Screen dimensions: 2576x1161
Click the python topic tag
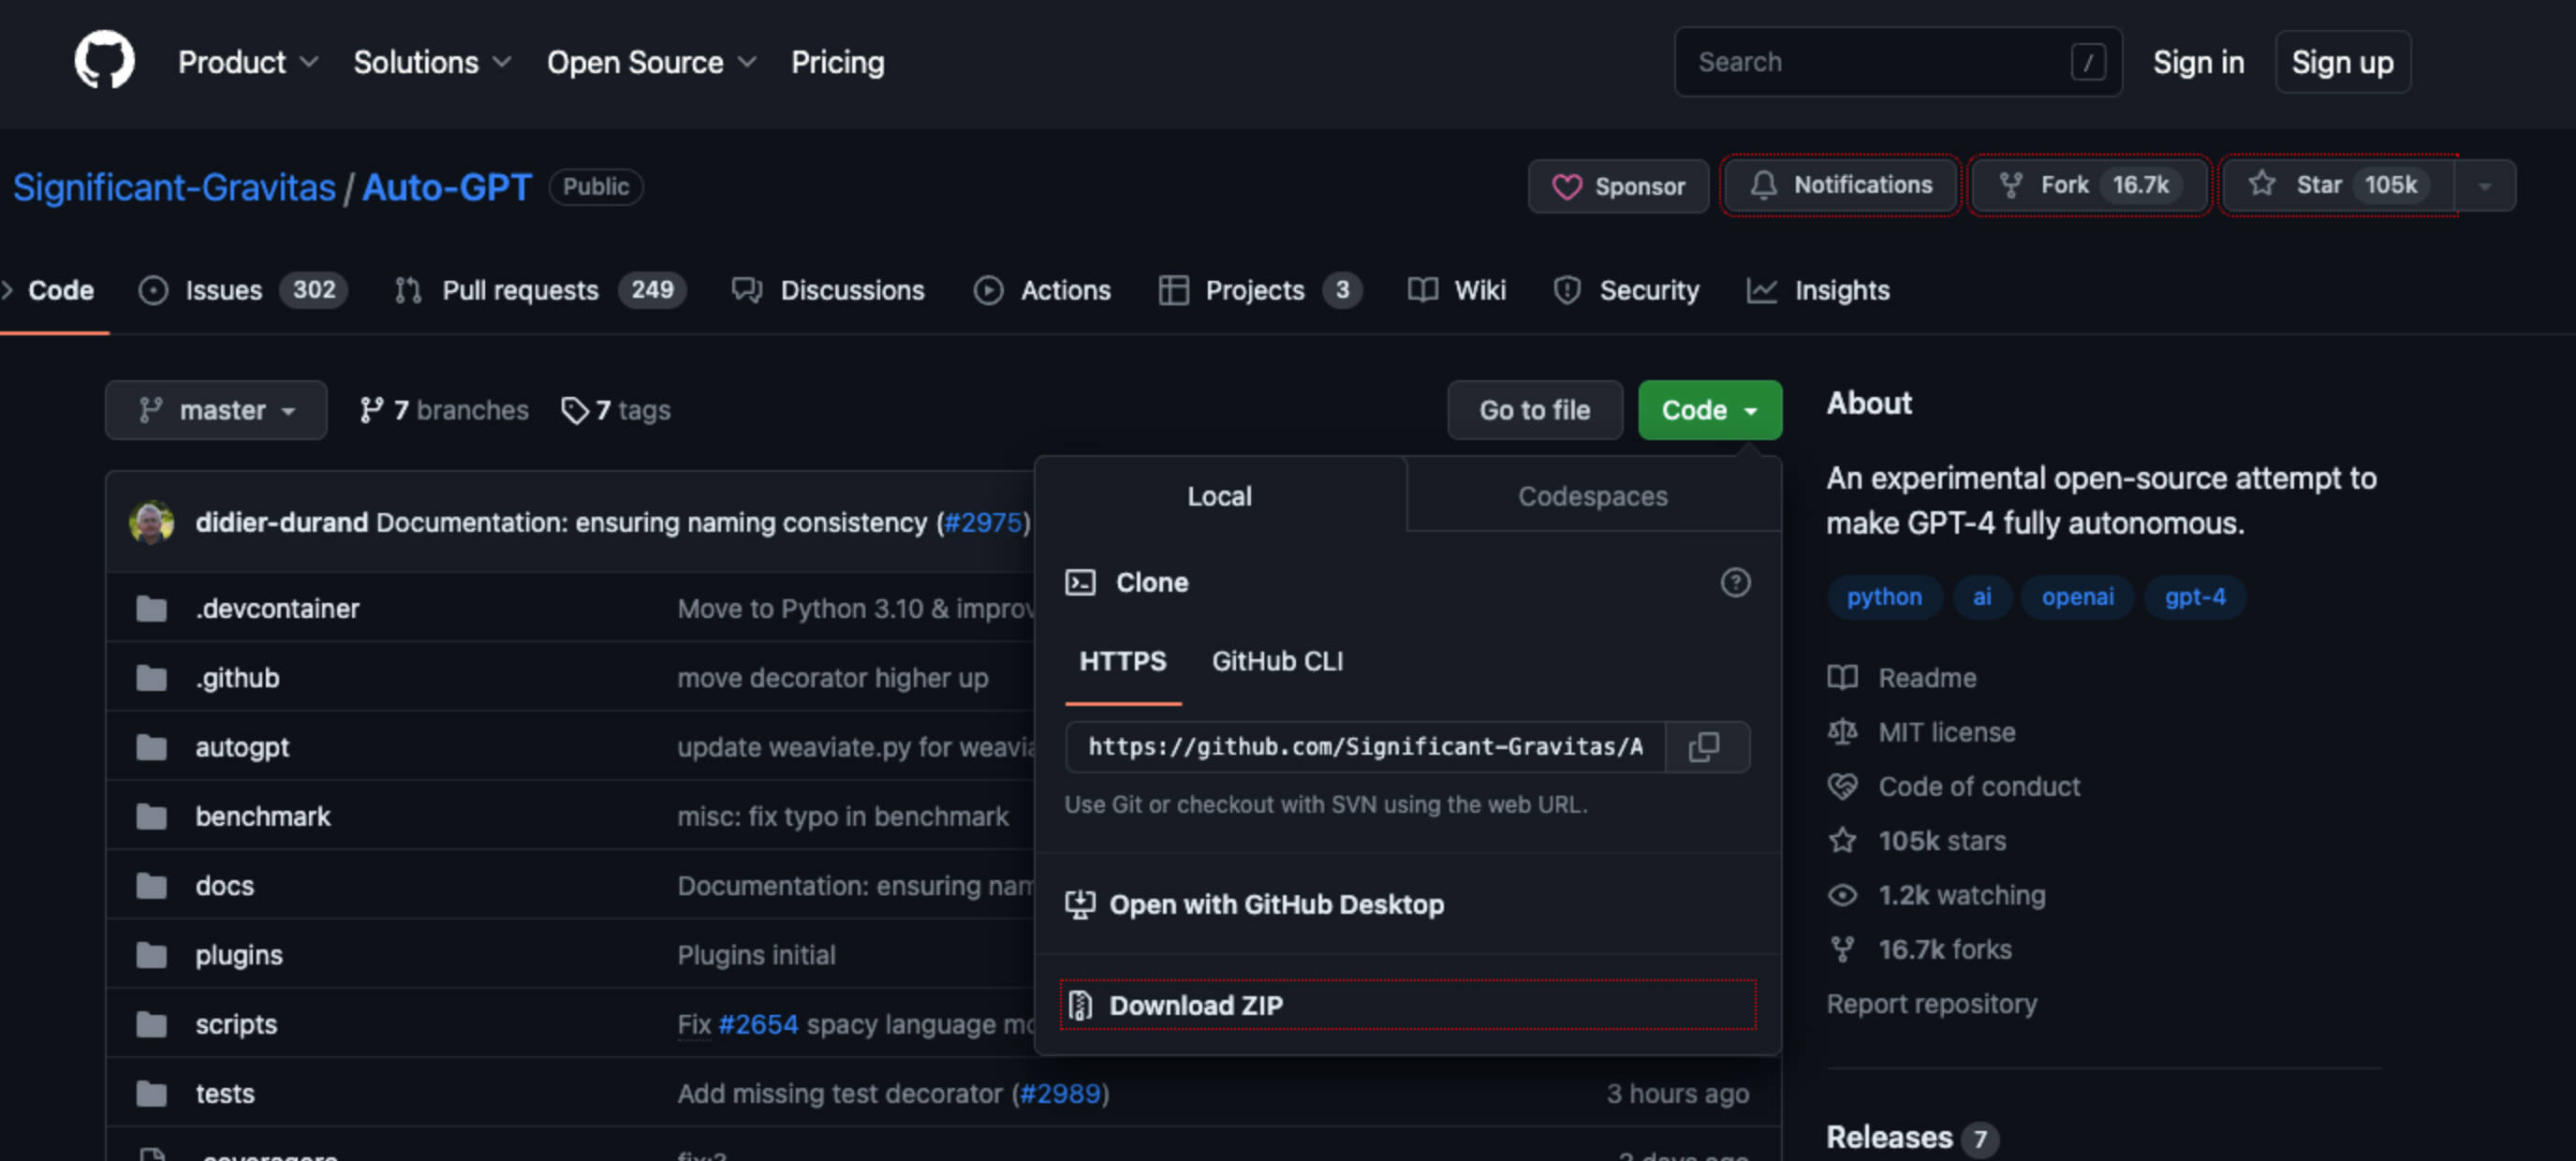tap(1884, 597)
